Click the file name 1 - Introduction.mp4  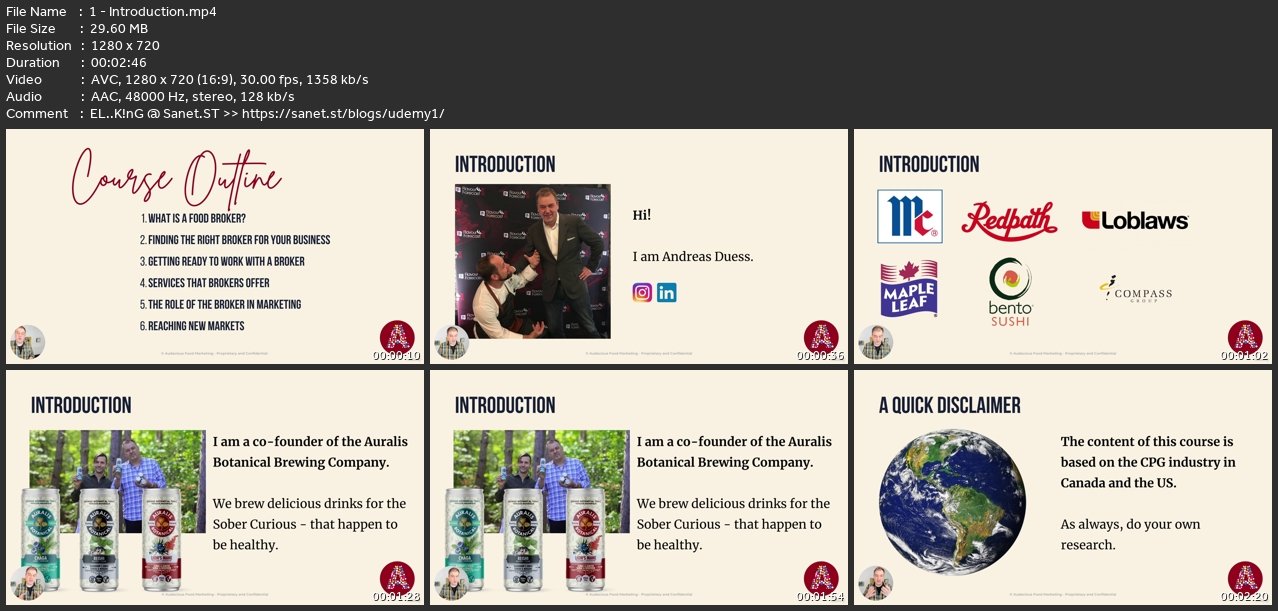pyautogui.click(x=154, y=12)
